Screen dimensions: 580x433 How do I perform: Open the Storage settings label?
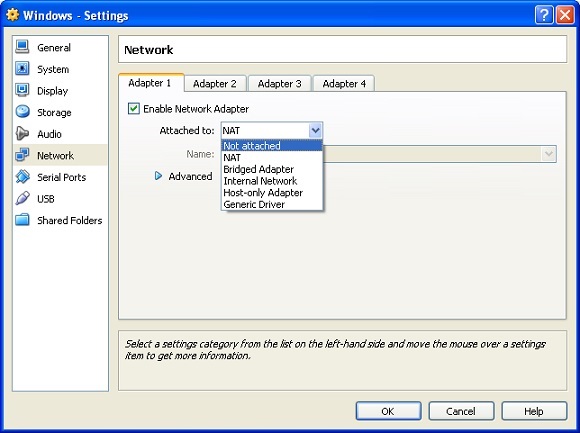click(x=54, y=112)
